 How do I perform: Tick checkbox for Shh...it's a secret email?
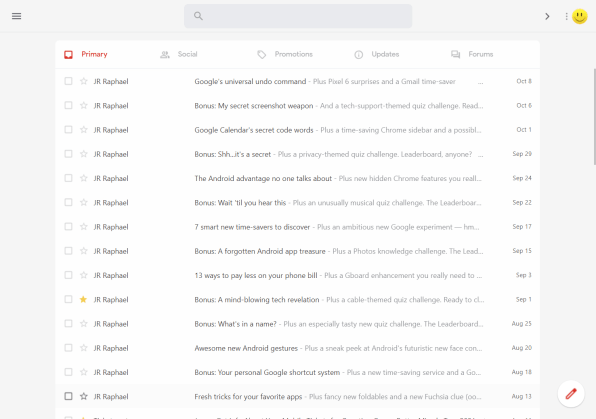point(68,154)
